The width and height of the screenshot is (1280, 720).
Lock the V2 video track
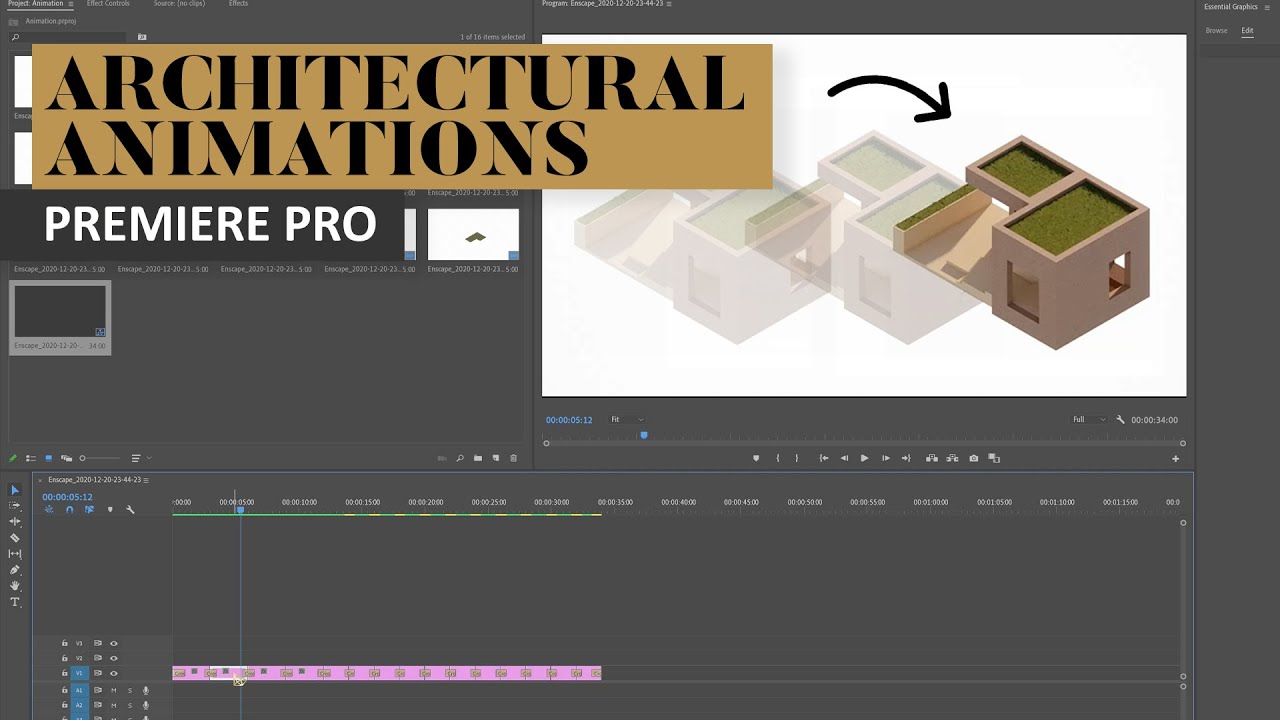pyautogui.click(x=64, y=658)
